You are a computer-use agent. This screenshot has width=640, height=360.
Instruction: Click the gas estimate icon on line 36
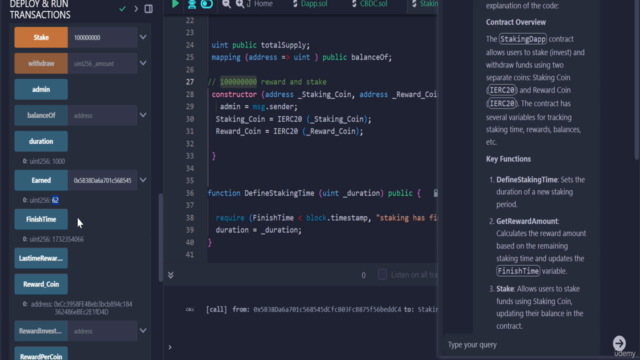click(435, 193)
